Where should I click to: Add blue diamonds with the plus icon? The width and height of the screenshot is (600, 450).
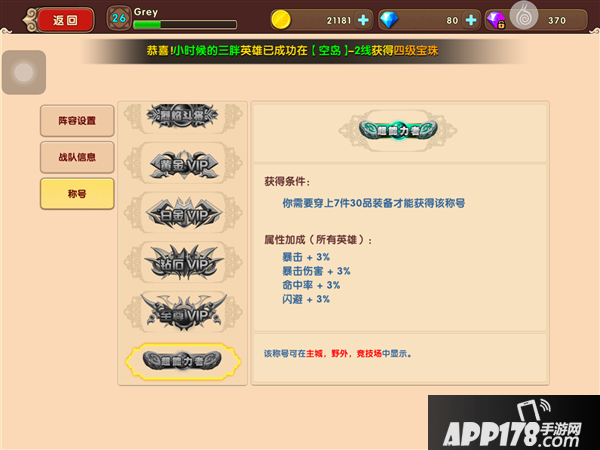pyautogui.click(x=471, y=20)
